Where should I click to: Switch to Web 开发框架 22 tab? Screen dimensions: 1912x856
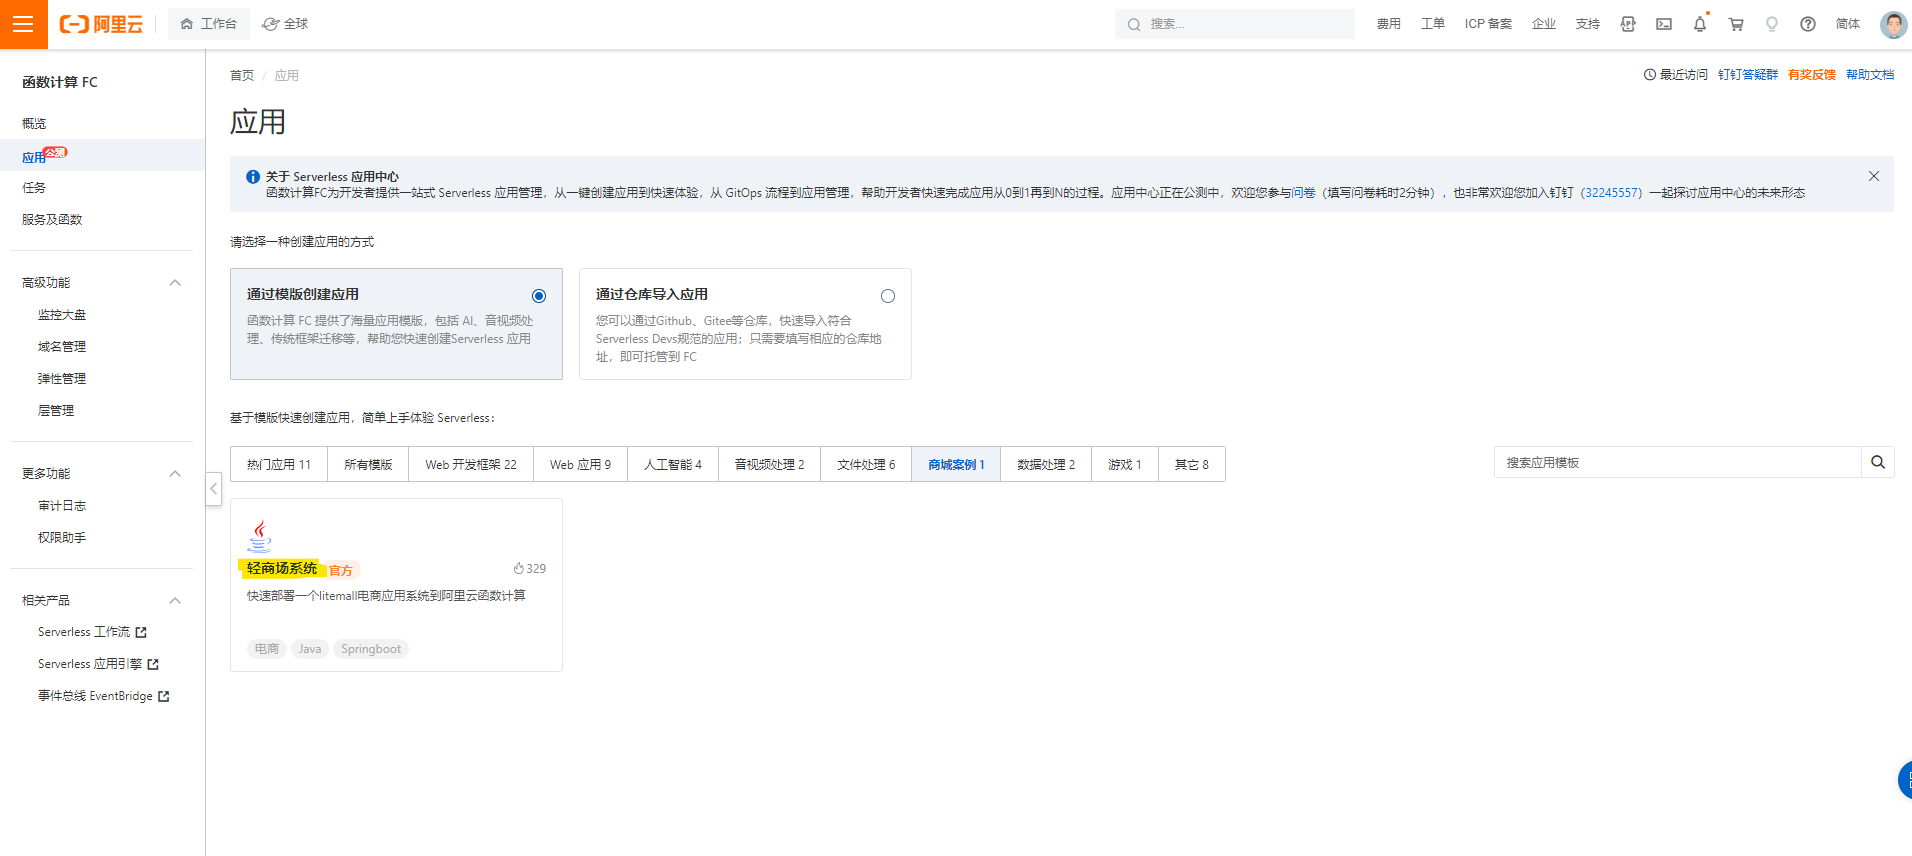[471, 464]
